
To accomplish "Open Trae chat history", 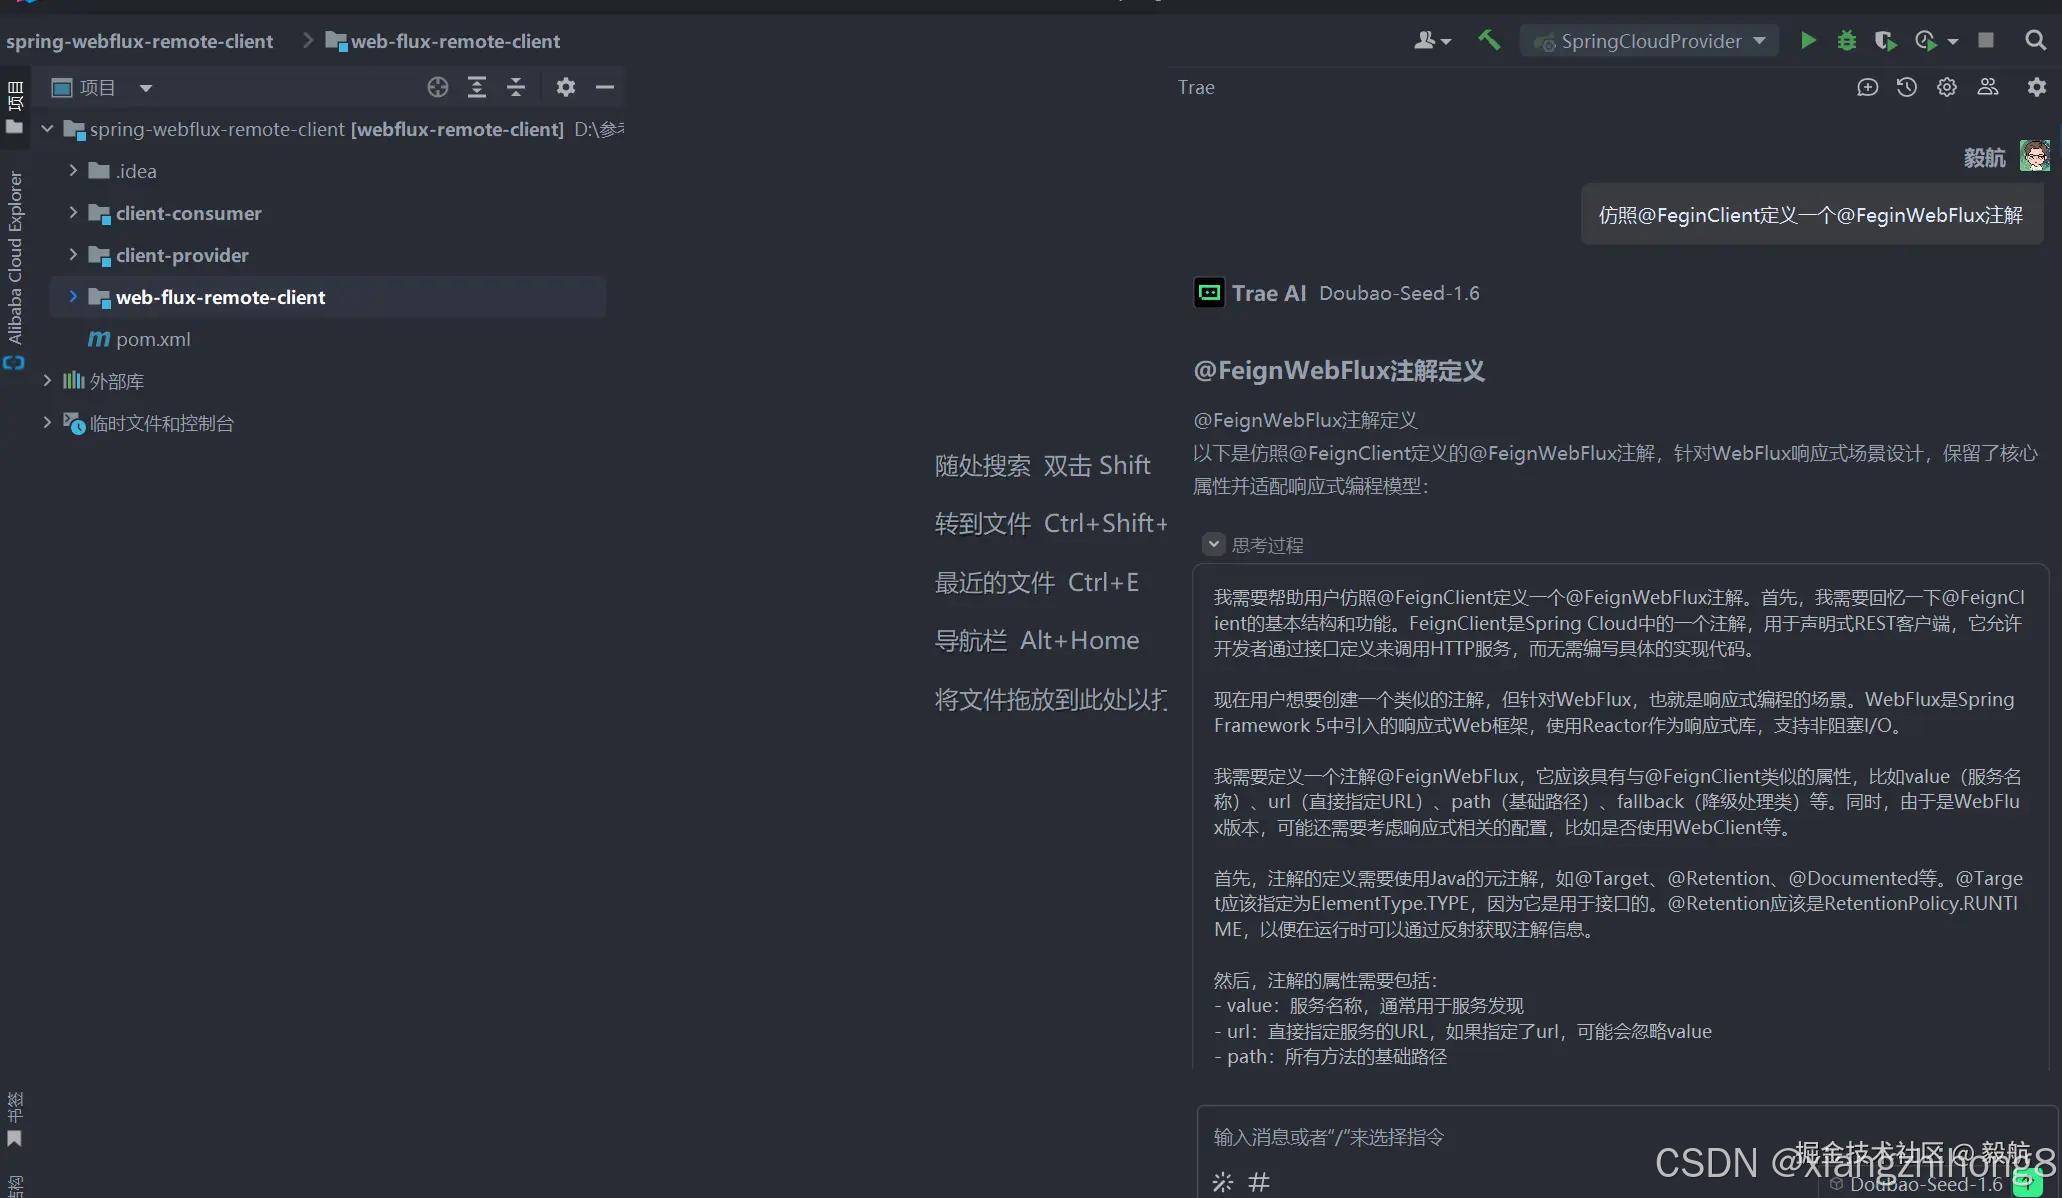I will click(1907, 87).
